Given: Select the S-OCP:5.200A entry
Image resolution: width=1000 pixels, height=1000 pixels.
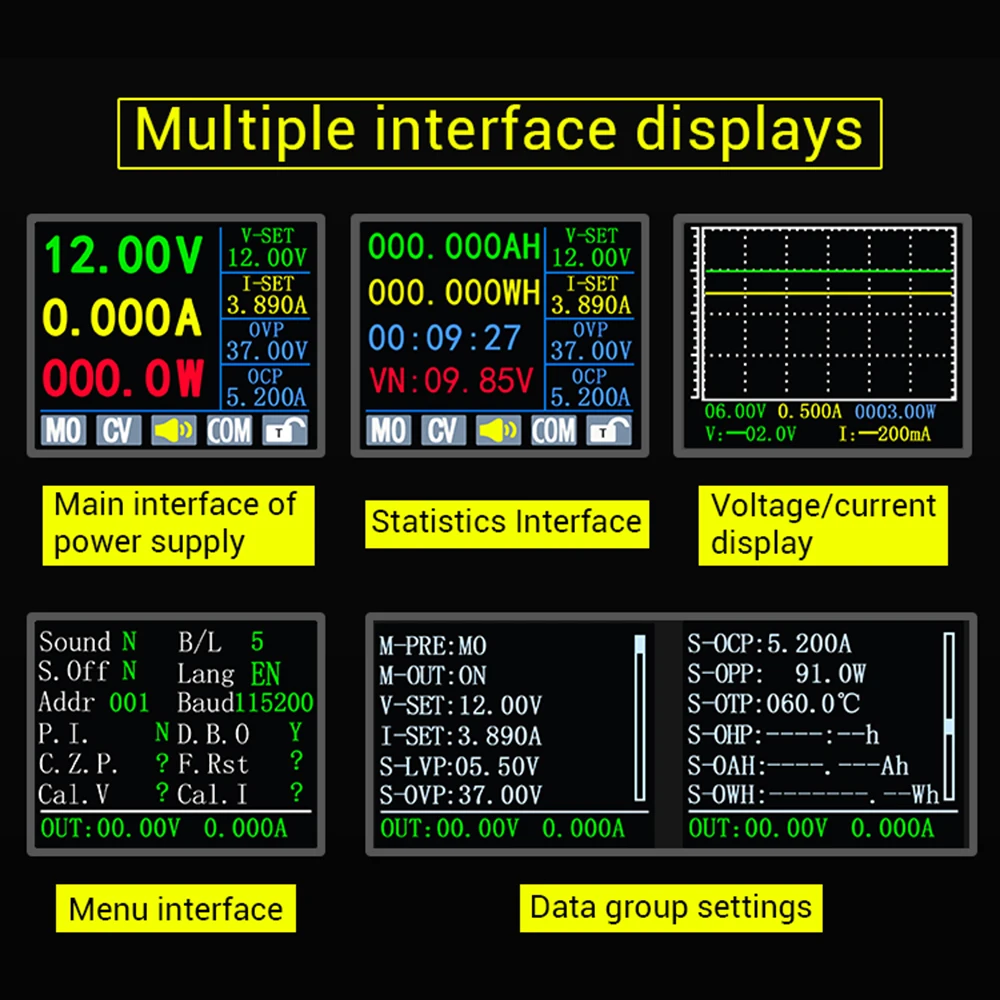Looking at the screenshot, I should (769, 644).
